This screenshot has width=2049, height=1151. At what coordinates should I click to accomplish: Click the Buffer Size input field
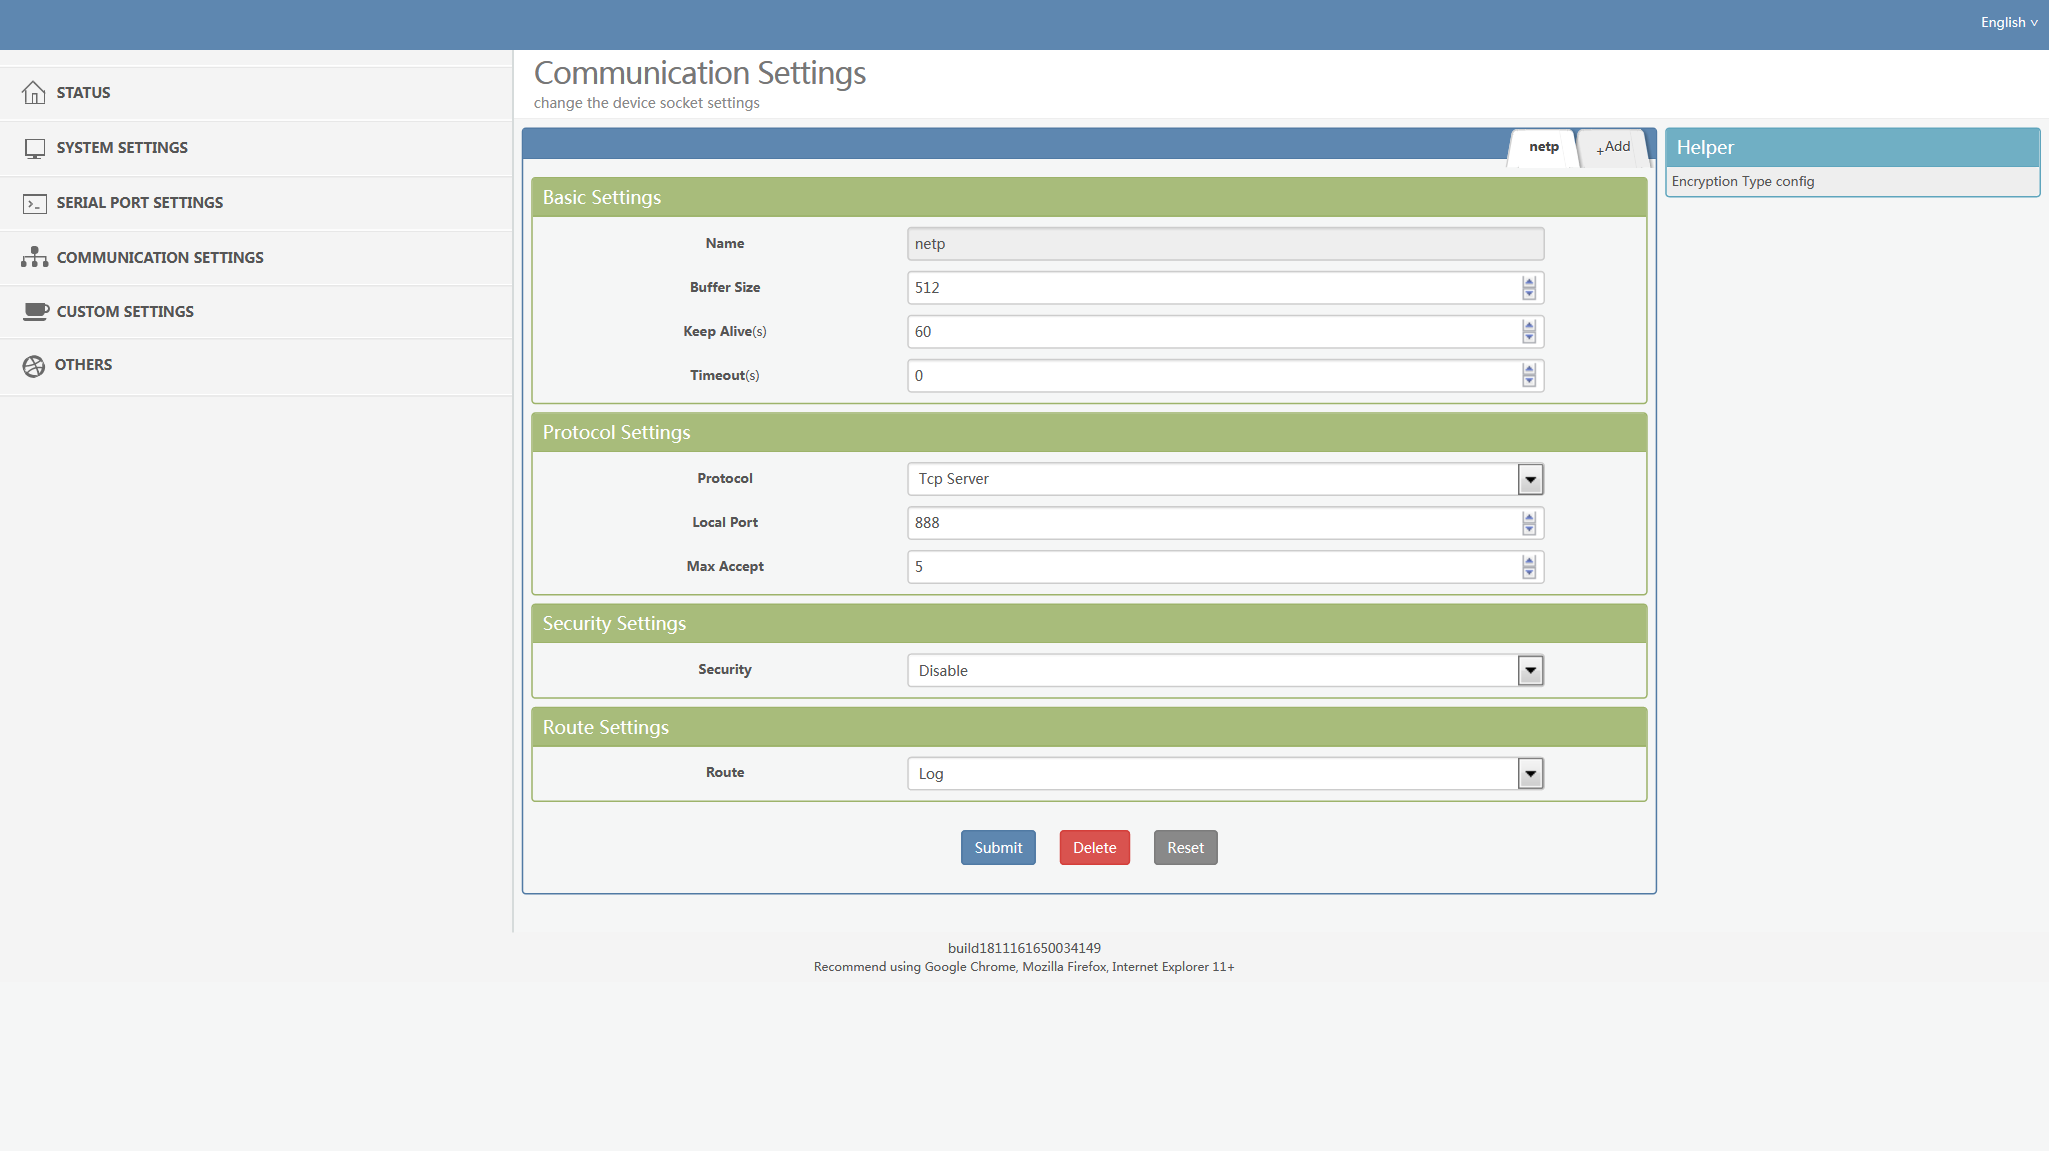click(1225, 288)
